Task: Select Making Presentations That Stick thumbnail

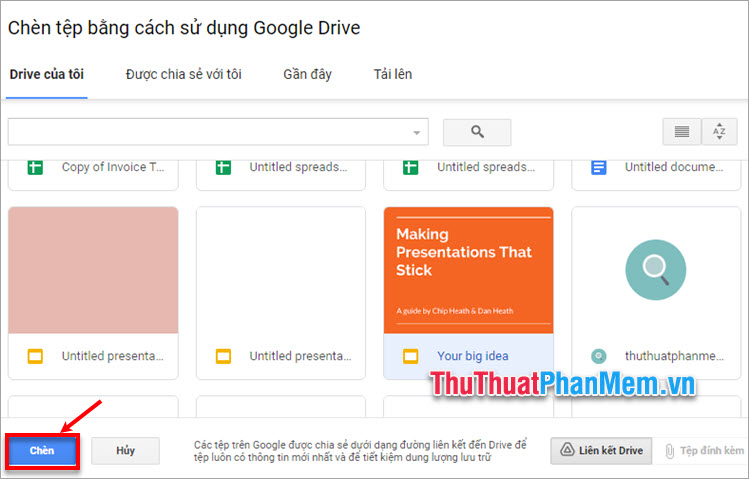Action: 469,270
